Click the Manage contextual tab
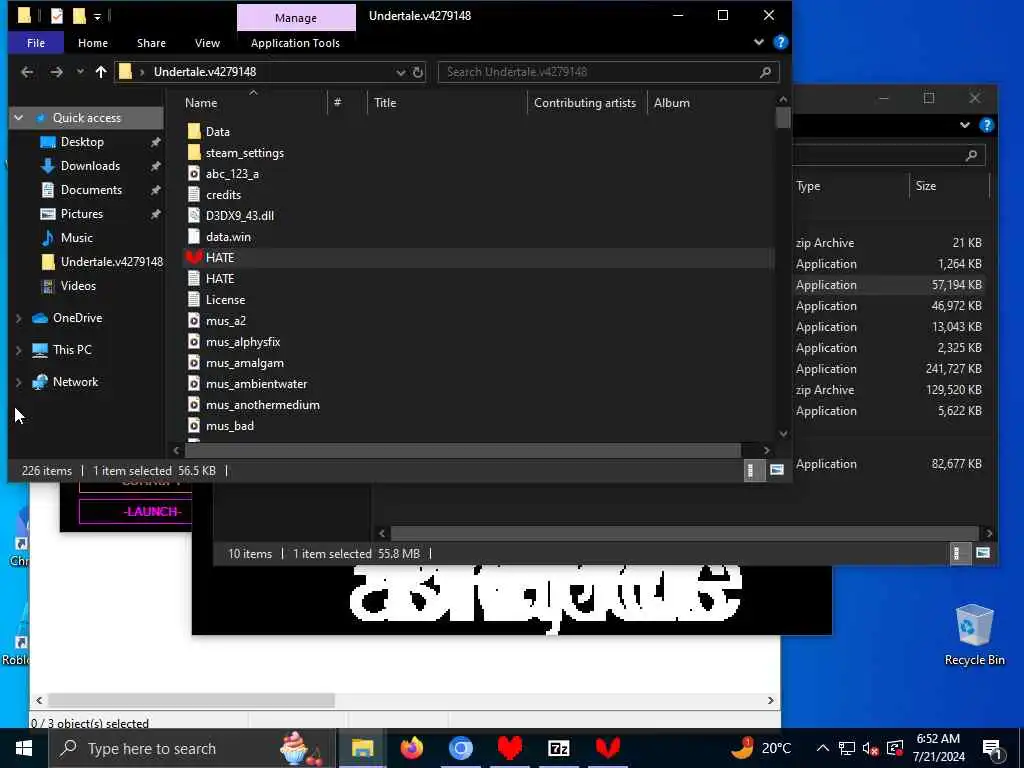This screenshot has height=768, width=1024. [x=296, y=18]
